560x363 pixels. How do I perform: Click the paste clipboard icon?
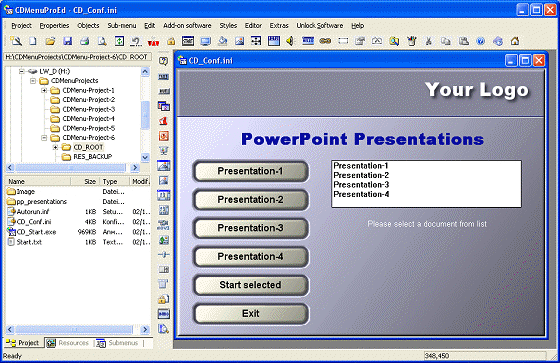click(x=464, y=41)
